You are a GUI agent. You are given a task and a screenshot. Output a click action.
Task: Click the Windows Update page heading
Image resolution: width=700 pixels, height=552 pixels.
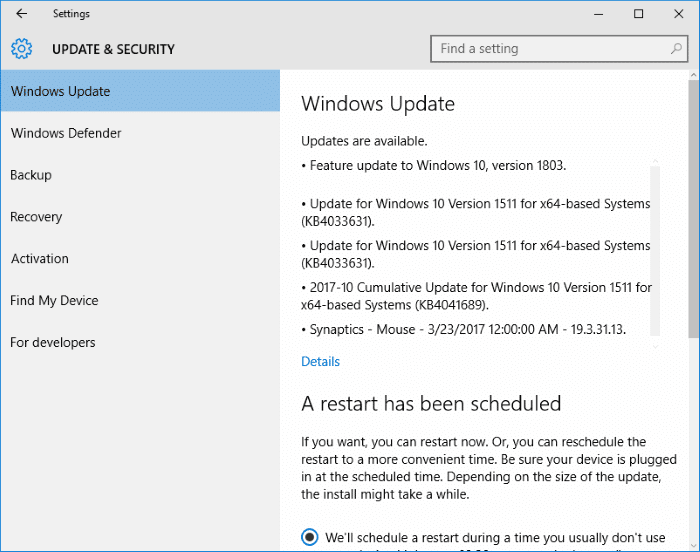(378, 104)
